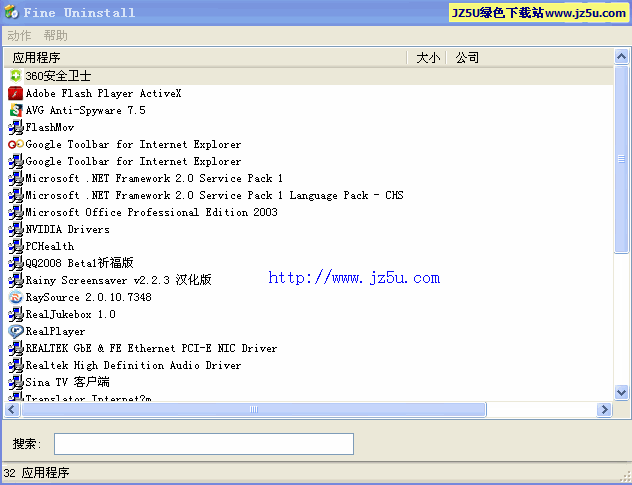This screenshot has height=485, width=632.
Task: Click the QQ2008 Beta1 icon
Action: tap(15, 263)
